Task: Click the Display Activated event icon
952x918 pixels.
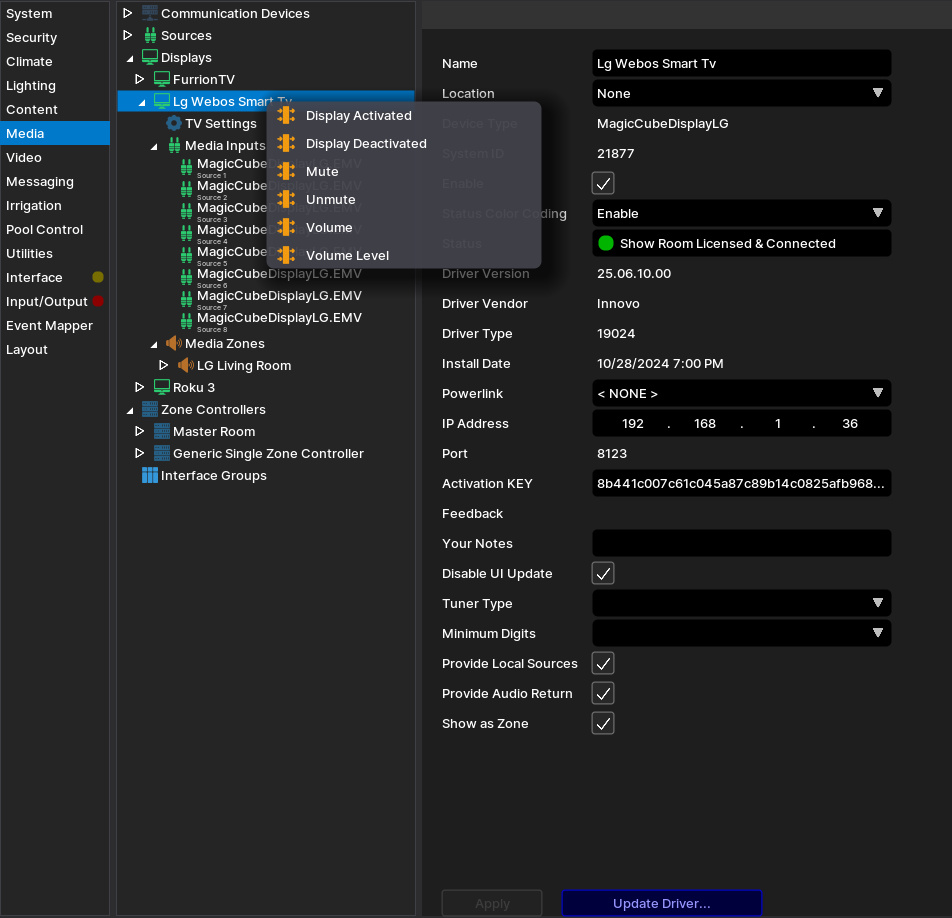Action: point(286,115)
